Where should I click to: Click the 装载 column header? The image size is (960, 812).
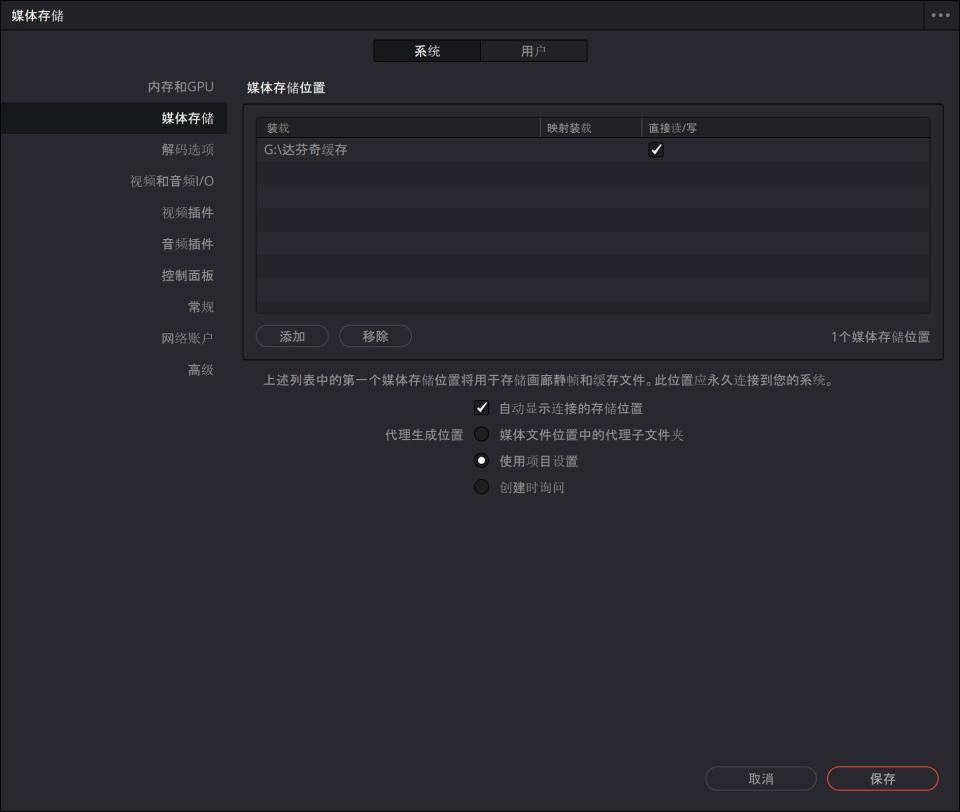[x=398, y=128]
